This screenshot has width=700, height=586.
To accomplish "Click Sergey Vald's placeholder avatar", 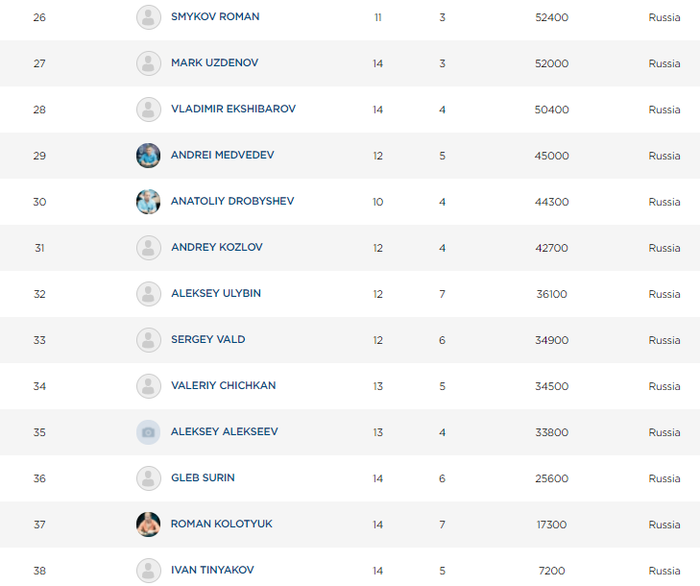I will [x=148, y=340].
